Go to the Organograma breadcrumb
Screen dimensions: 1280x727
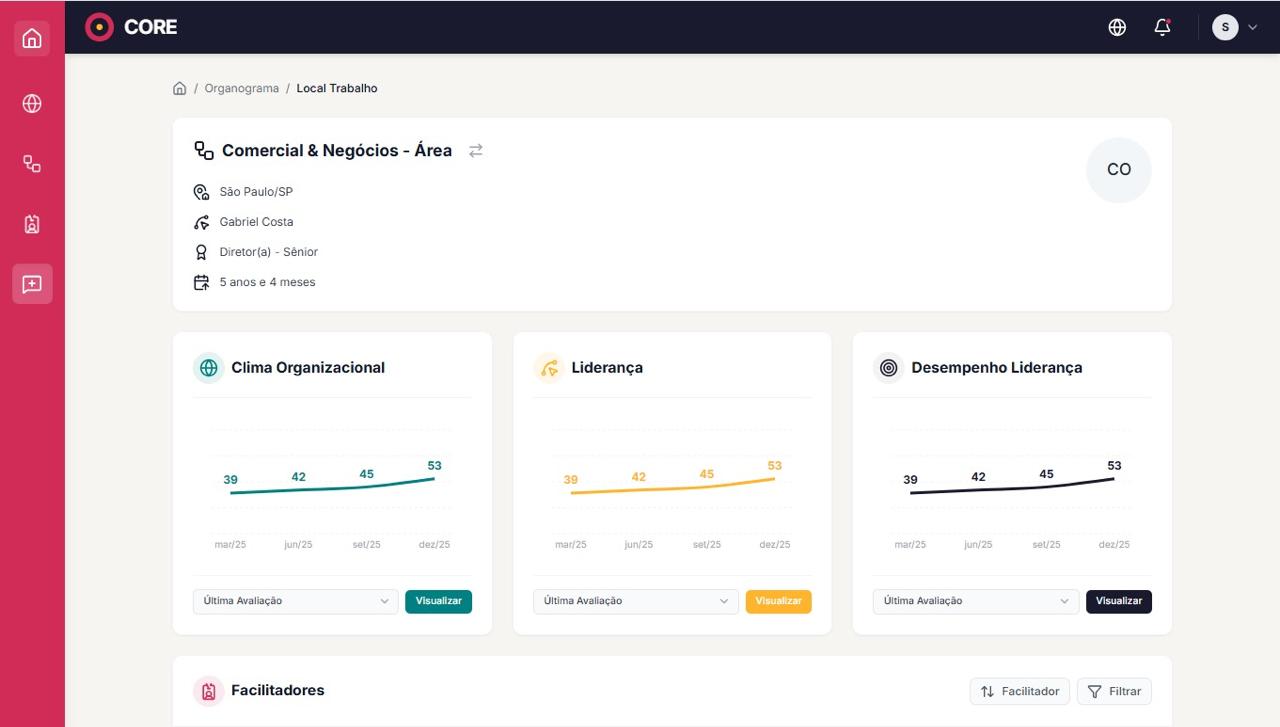click(241, 88)
